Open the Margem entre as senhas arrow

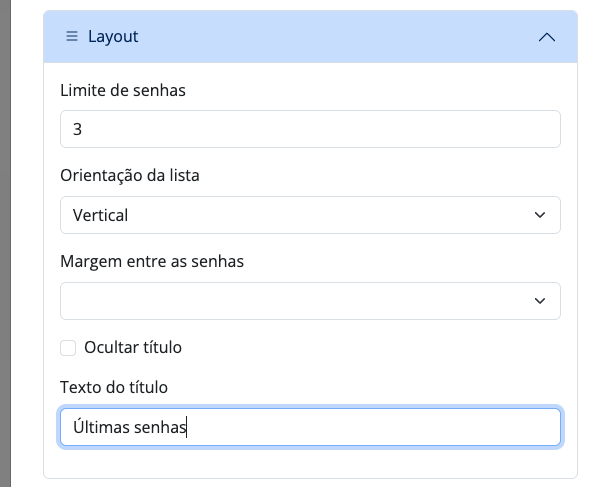pyautogui.click(x=540, y=301)
